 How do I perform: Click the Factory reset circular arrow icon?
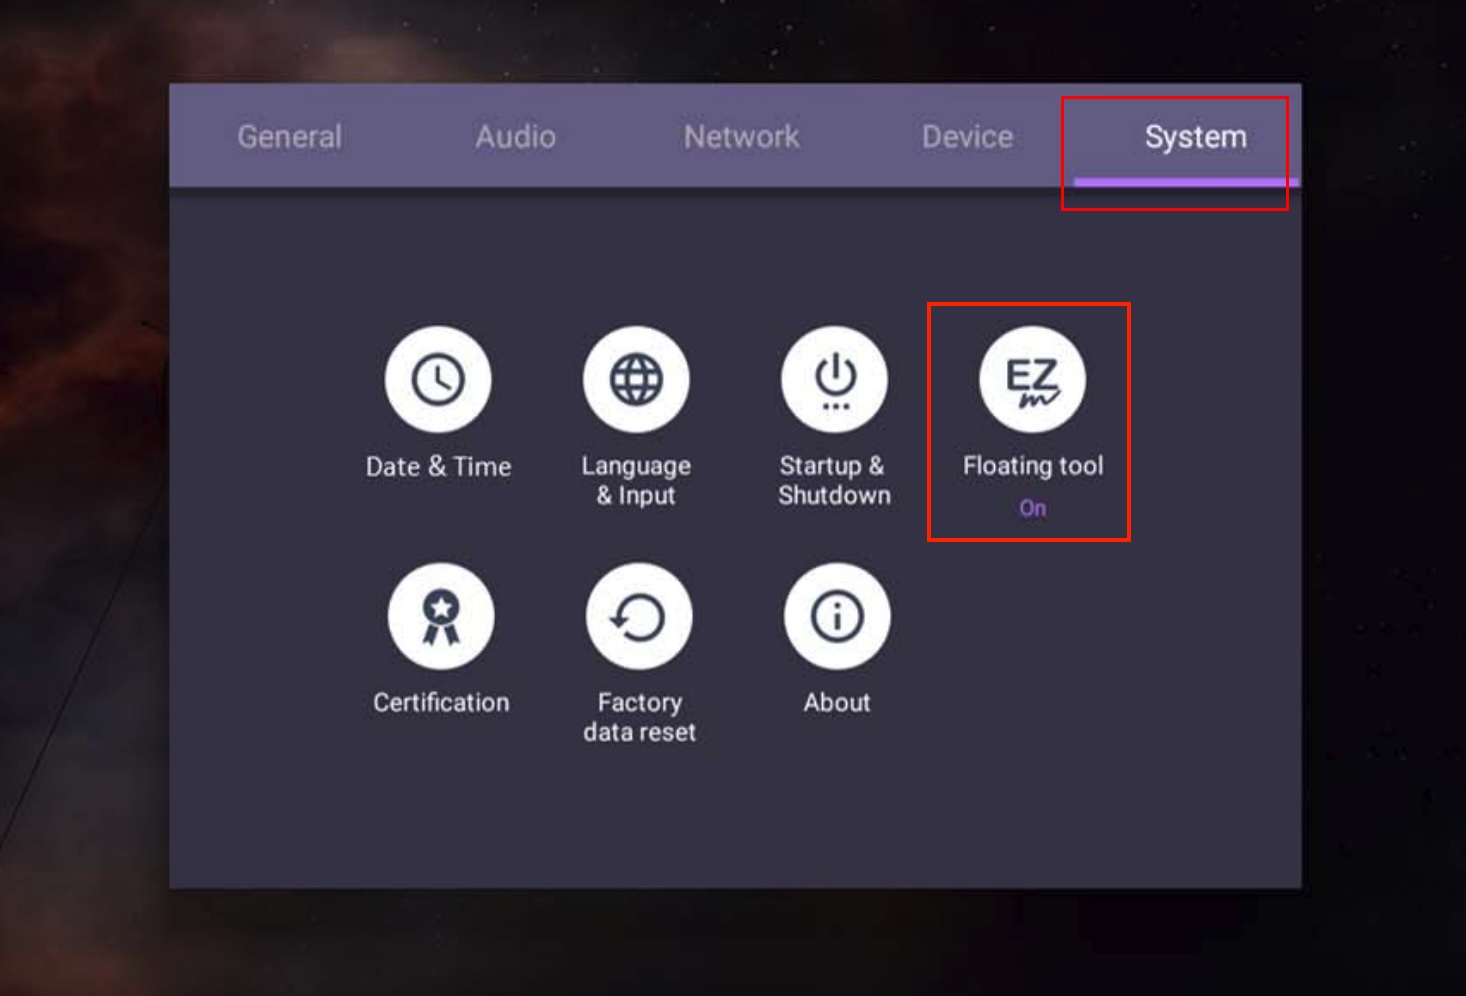click(x=639, y=617)
